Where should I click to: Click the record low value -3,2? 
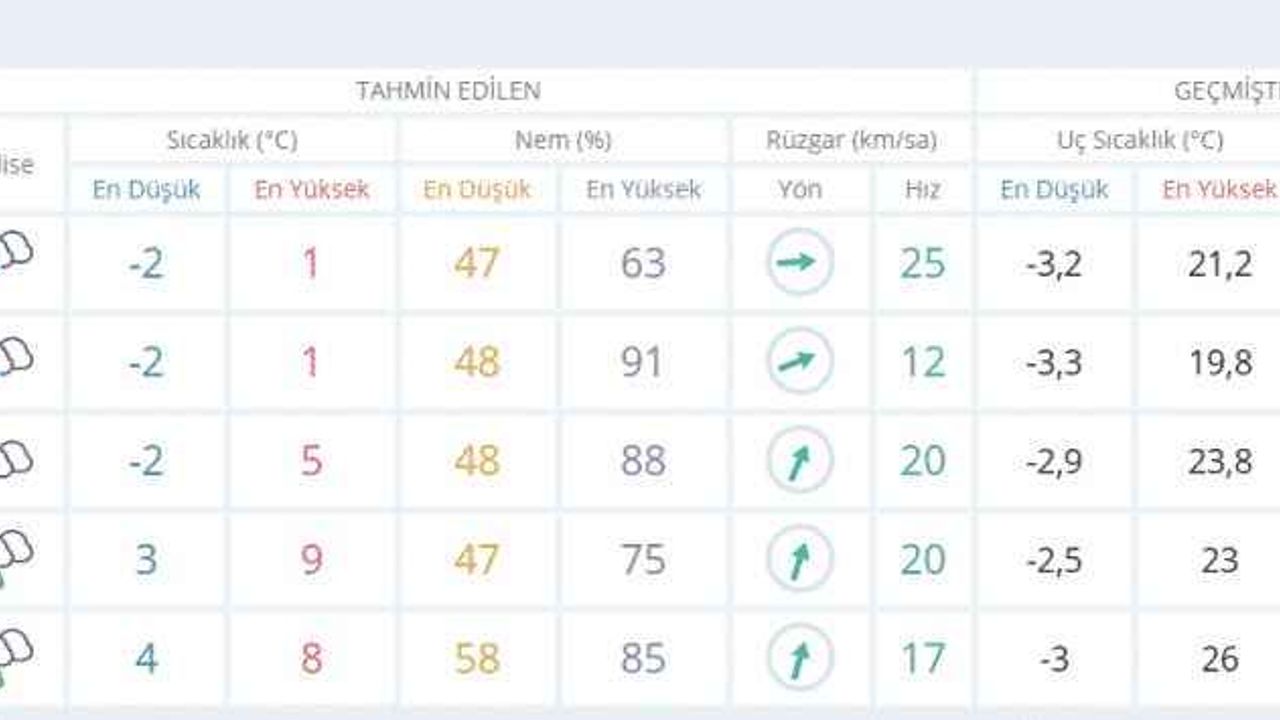[x=1054, y=264]
